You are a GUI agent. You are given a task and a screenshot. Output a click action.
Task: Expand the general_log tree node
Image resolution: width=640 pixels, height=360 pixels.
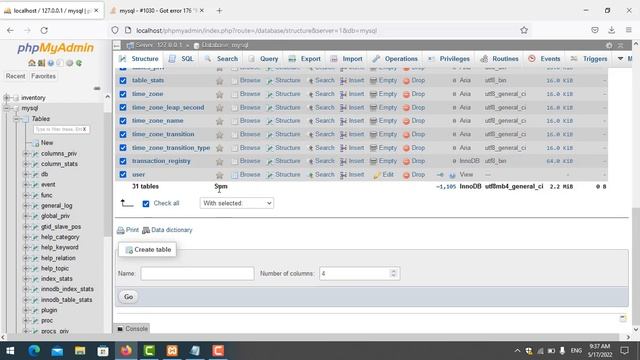point(26,206)
